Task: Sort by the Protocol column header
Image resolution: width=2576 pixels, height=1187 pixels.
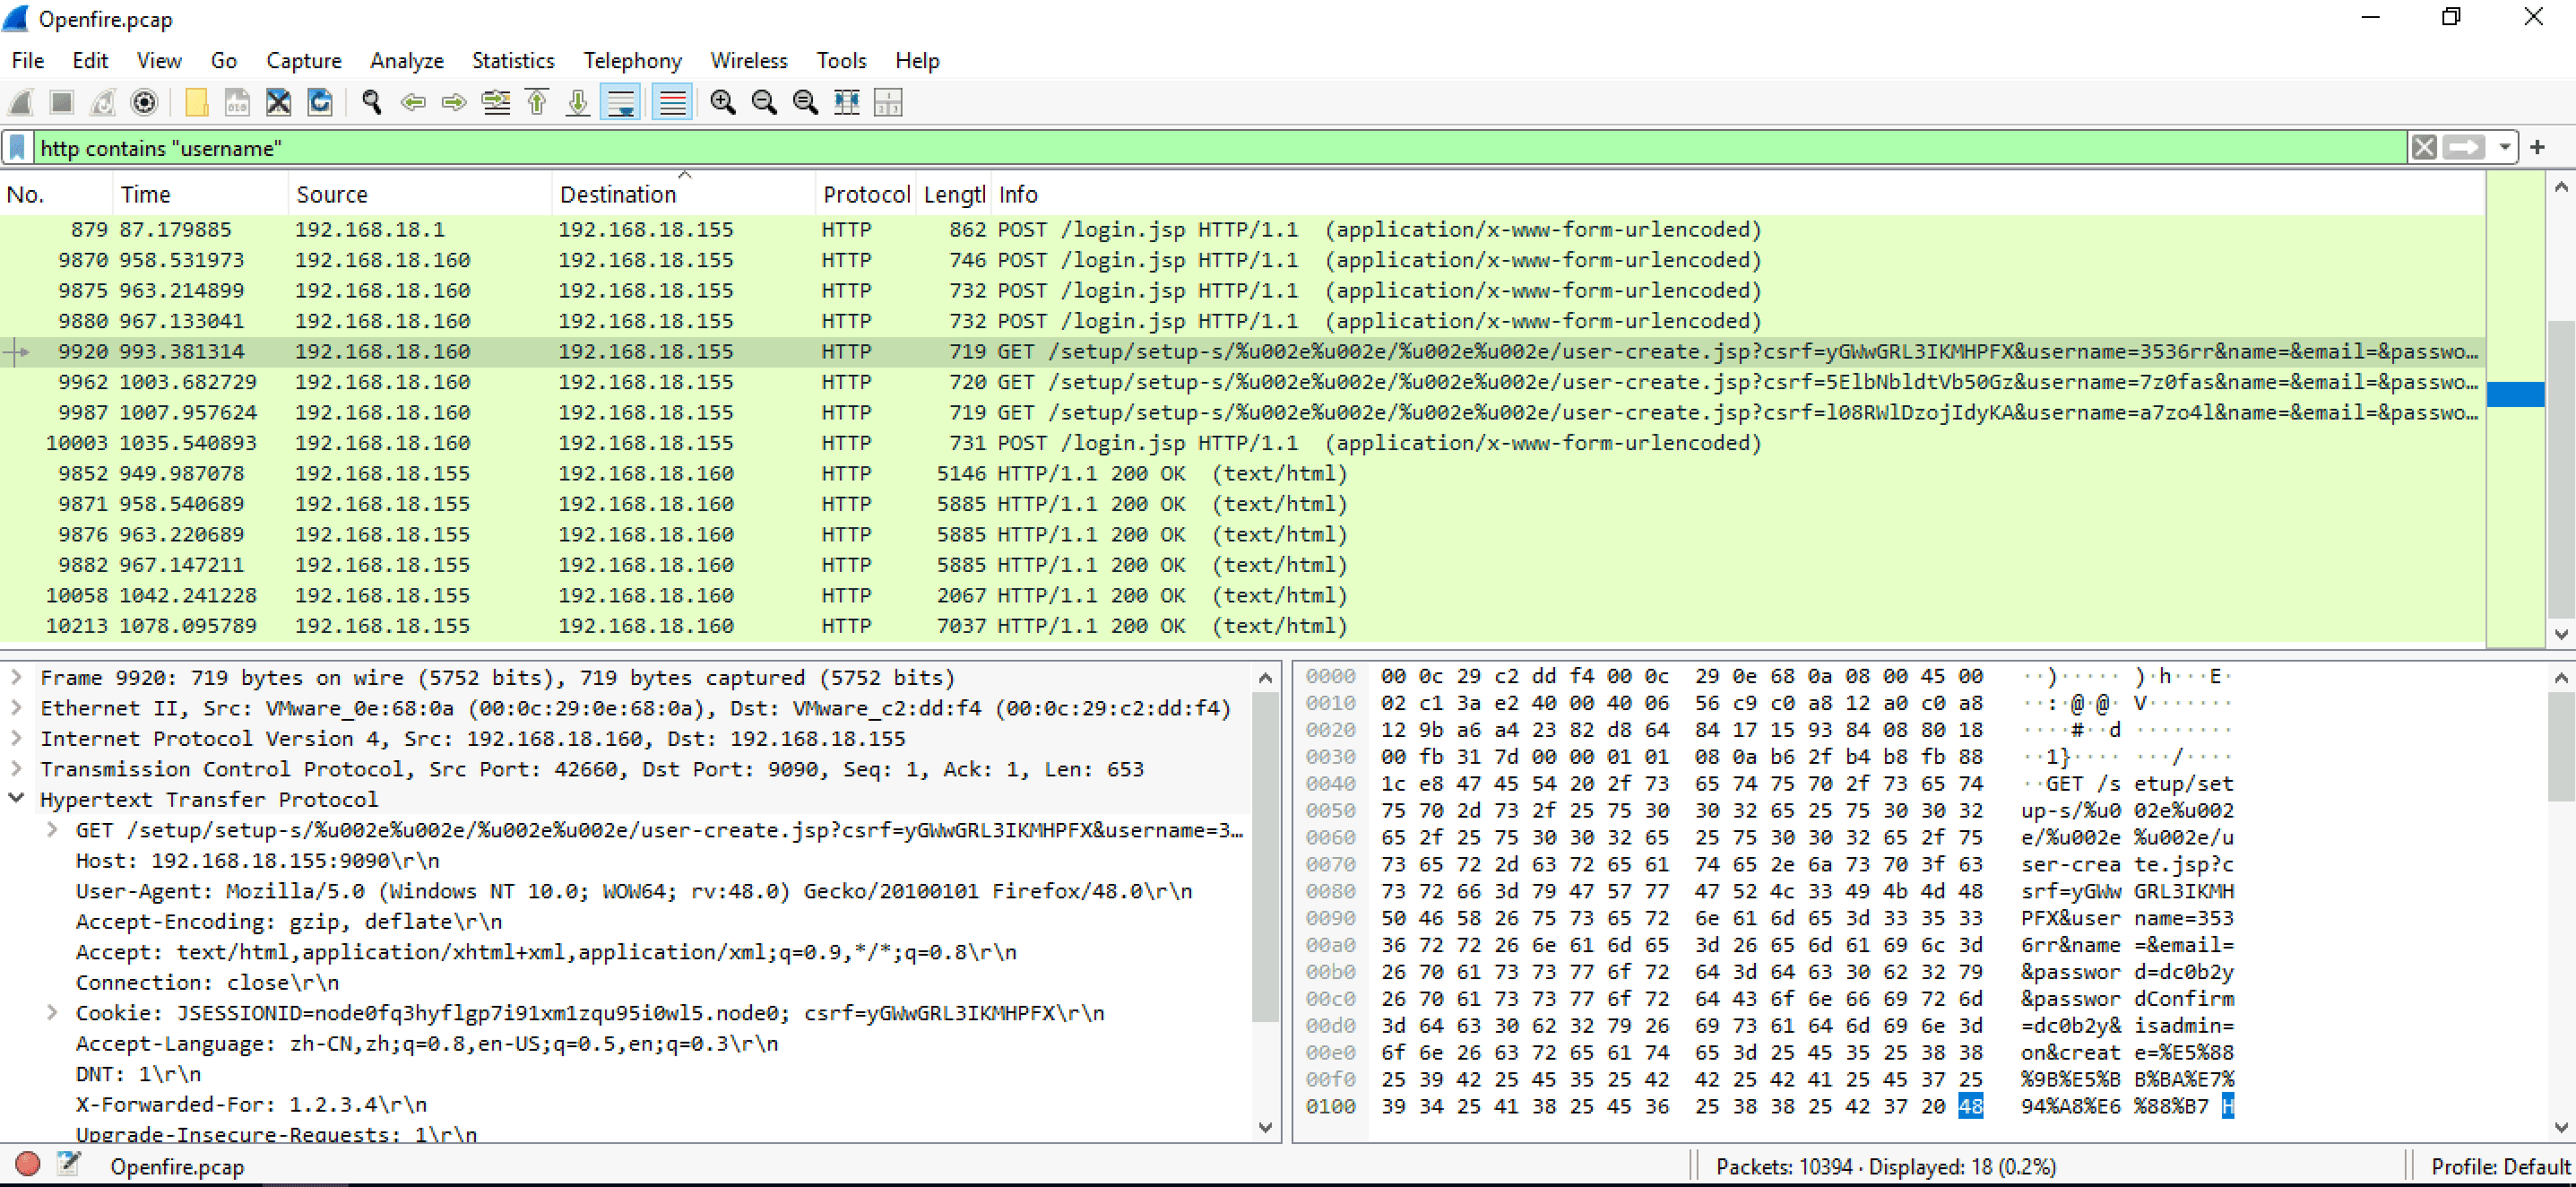Action: (866, 195)
